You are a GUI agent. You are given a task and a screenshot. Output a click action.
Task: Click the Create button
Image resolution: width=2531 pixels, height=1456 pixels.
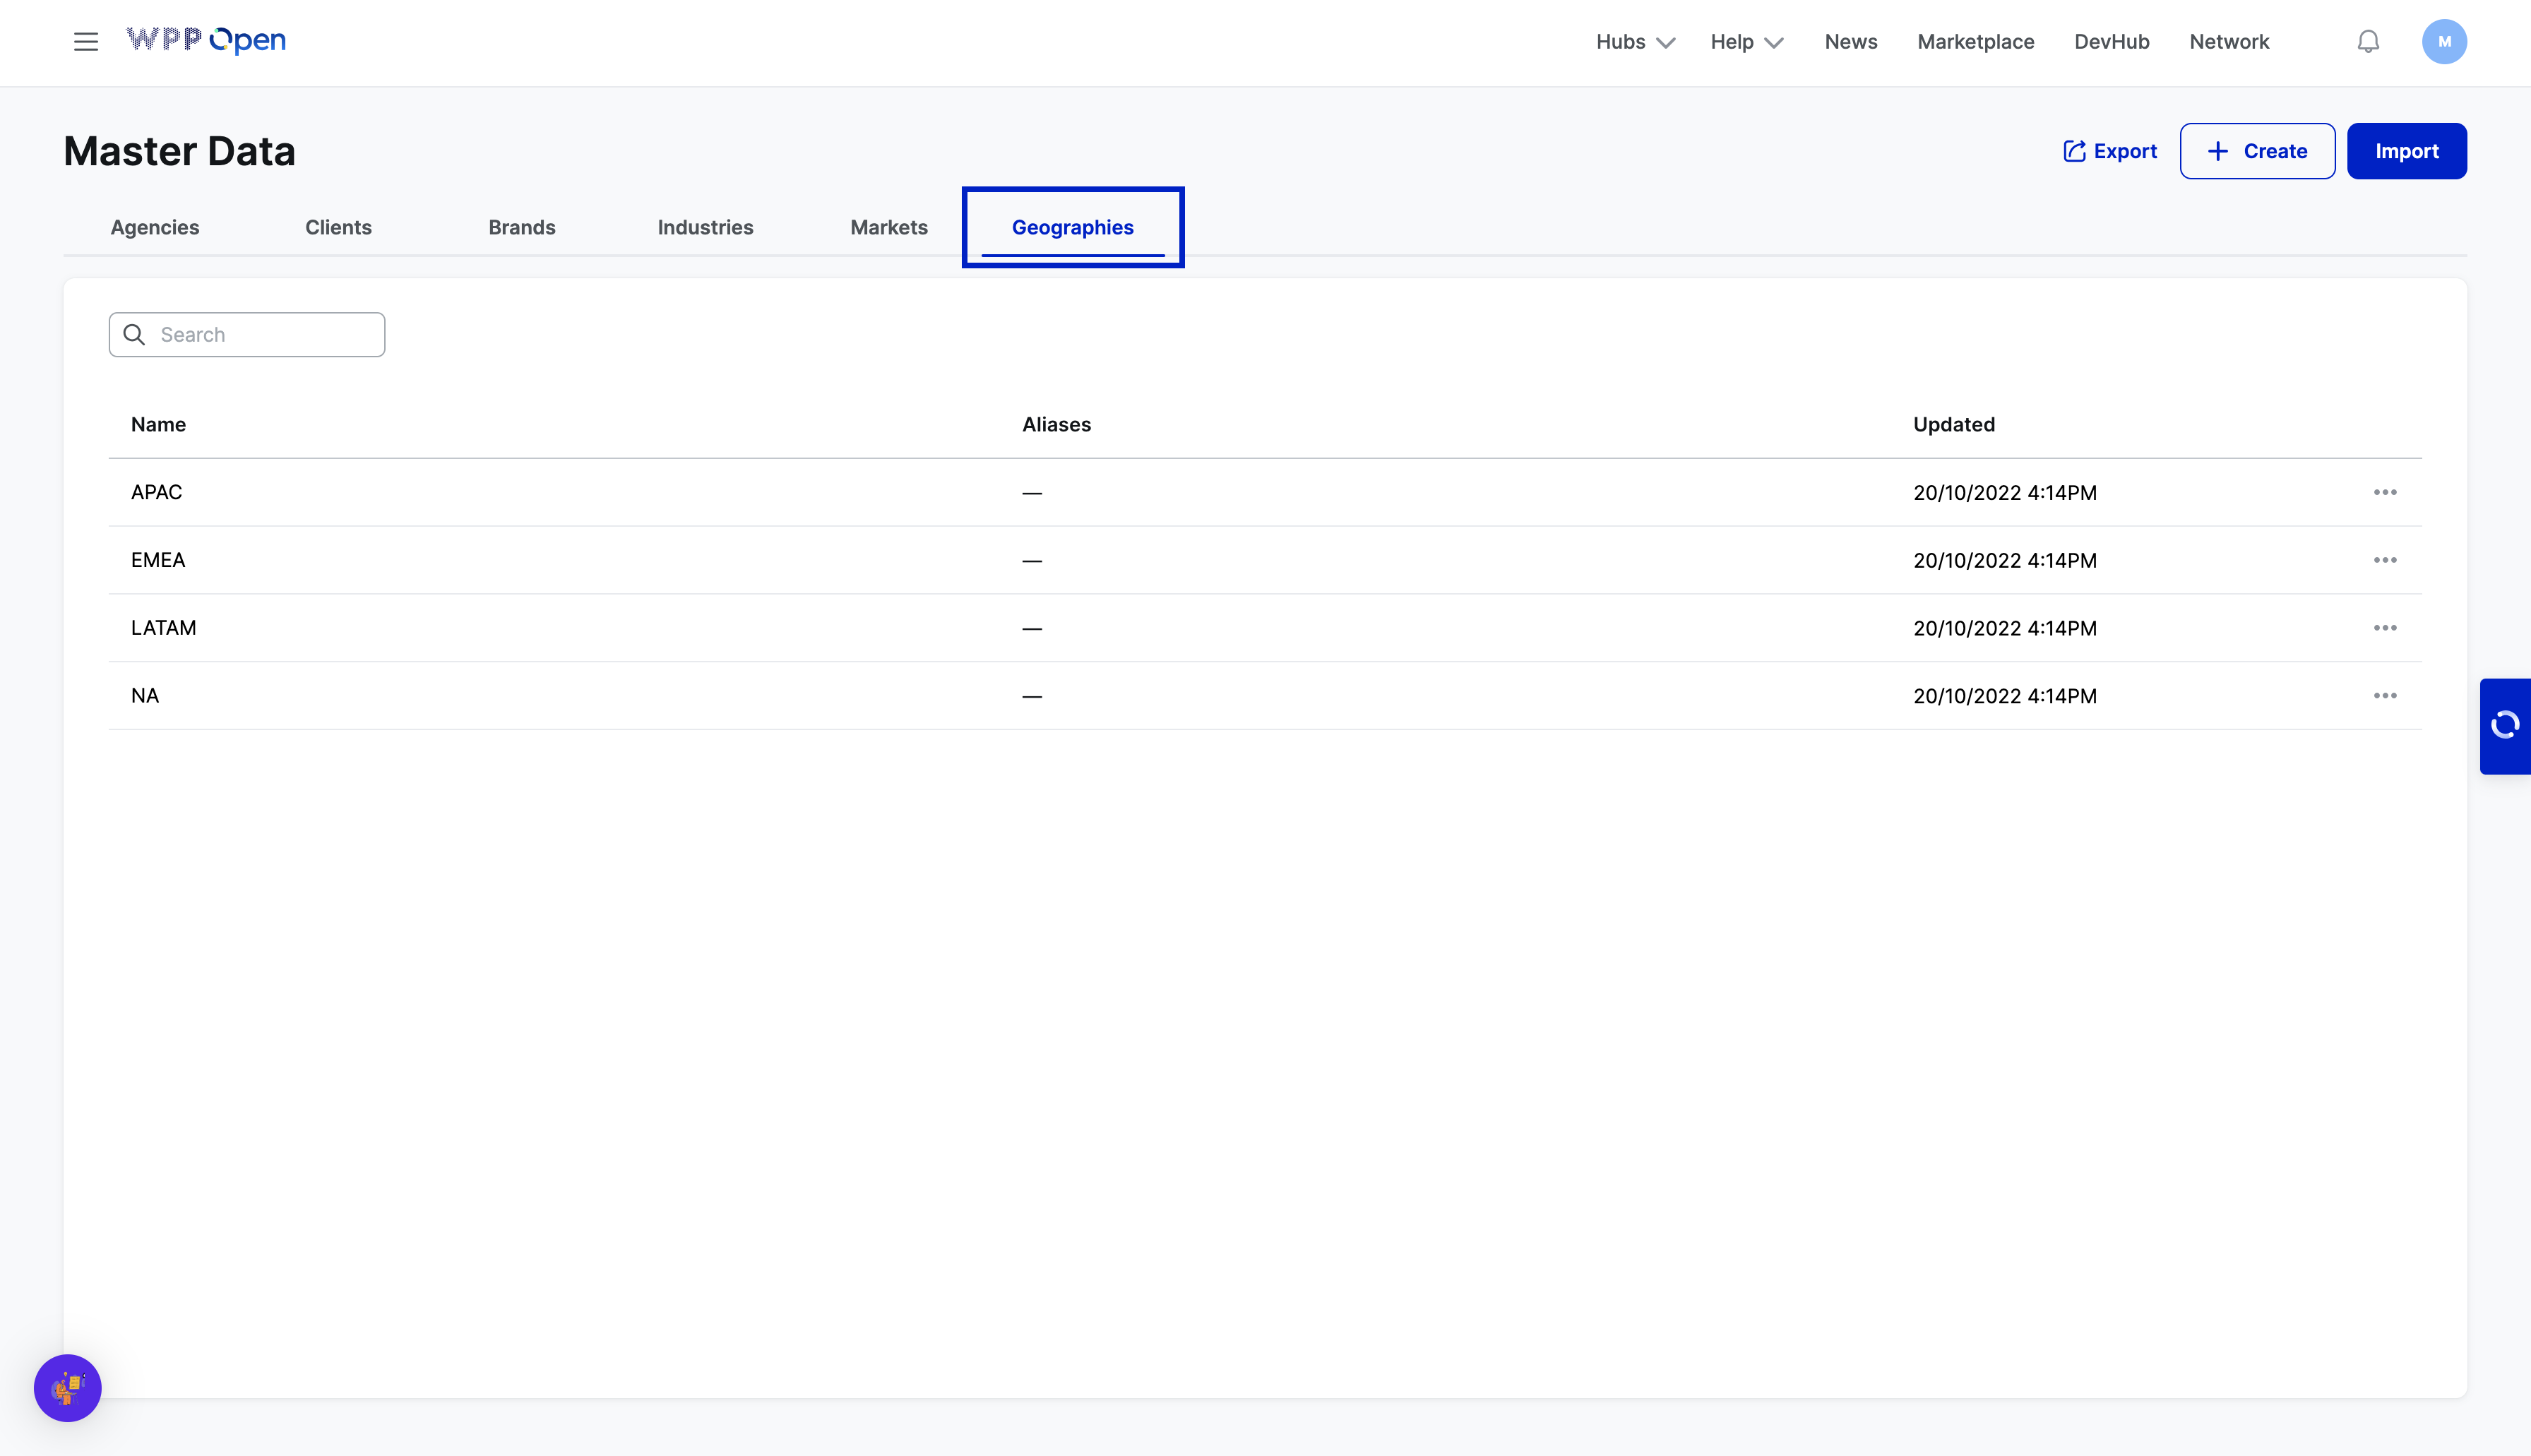pyautogui.click(x=2257, y=151)
